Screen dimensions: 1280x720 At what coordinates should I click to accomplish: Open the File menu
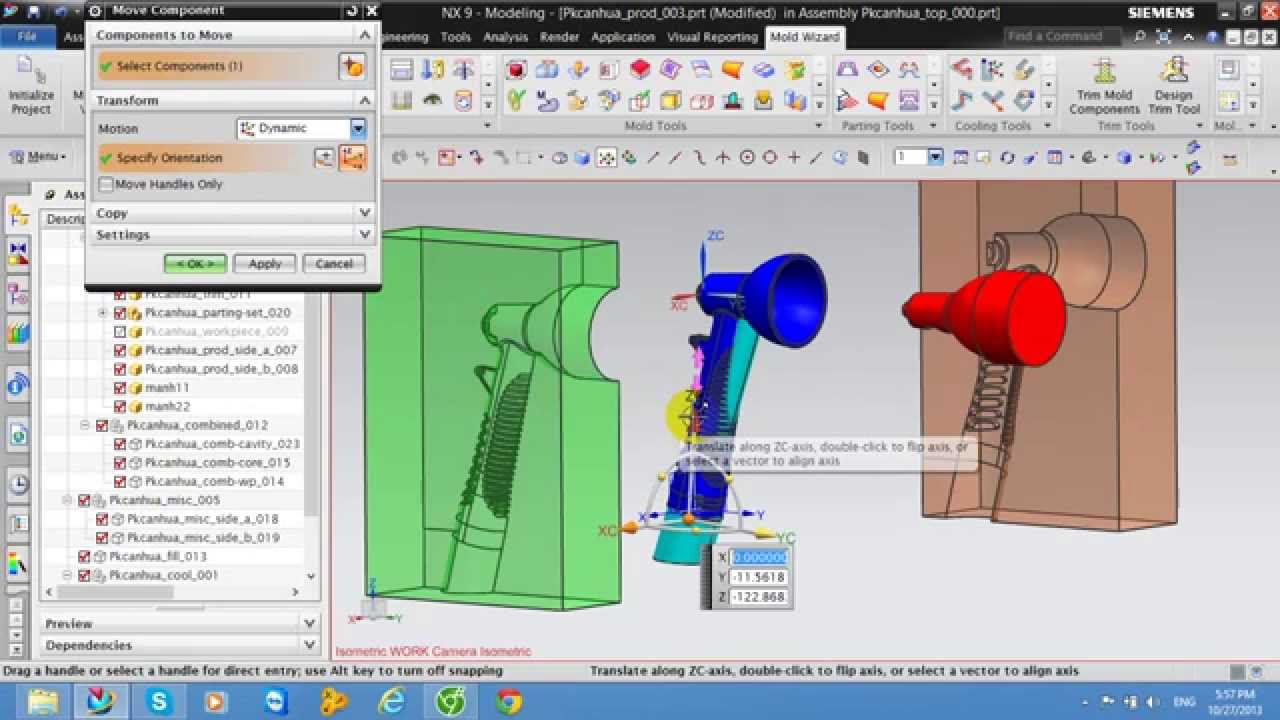27,37
